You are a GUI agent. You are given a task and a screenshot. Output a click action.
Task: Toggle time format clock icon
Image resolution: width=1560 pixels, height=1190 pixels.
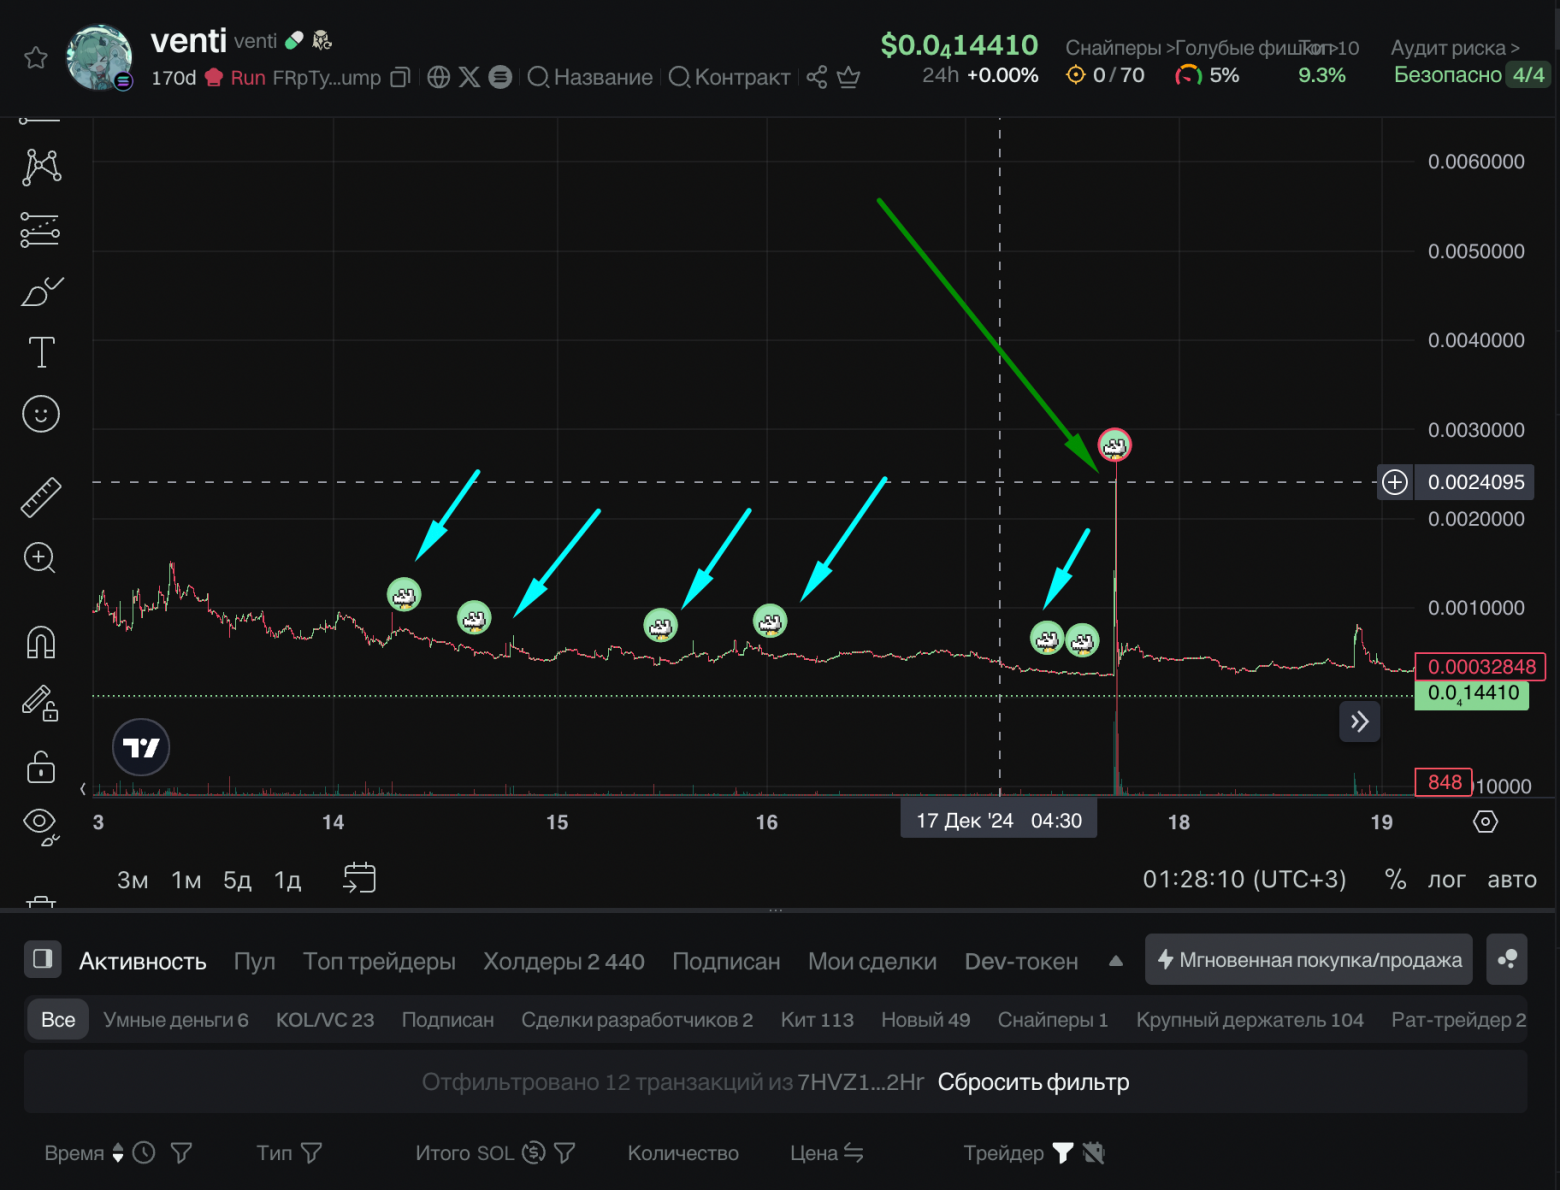coord(144,1153)
